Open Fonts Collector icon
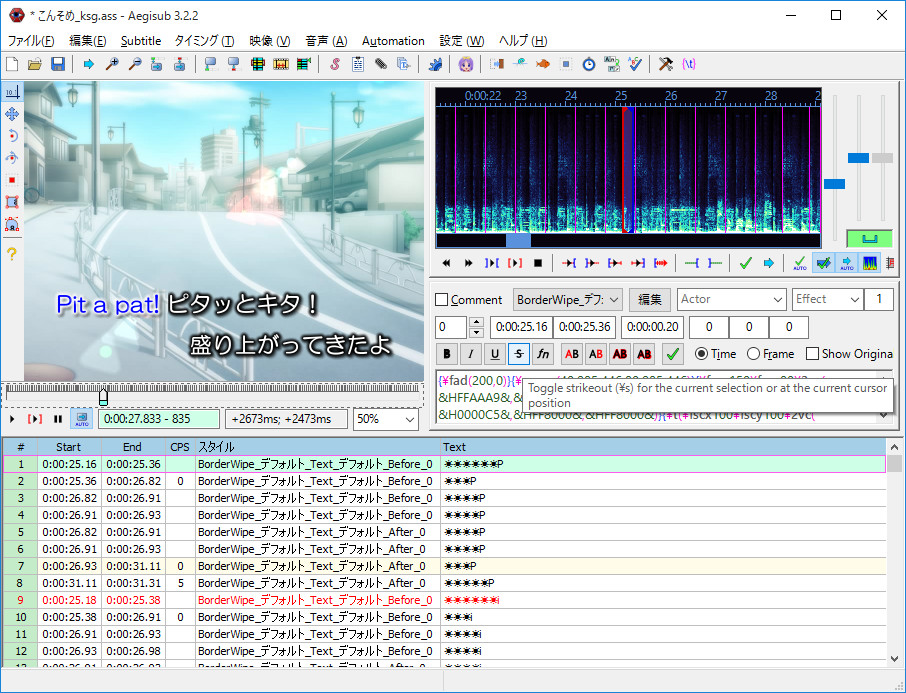Screen dimensions: 906x693 coord(404,64)
